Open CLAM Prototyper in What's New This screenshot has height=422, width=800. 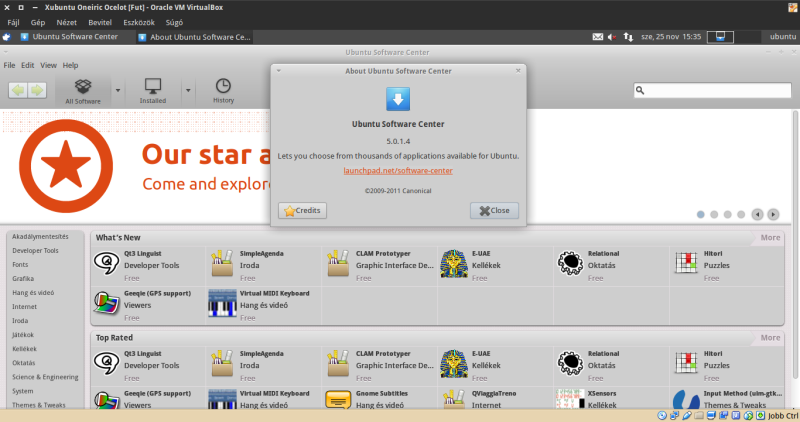click(x=380, y=265)
